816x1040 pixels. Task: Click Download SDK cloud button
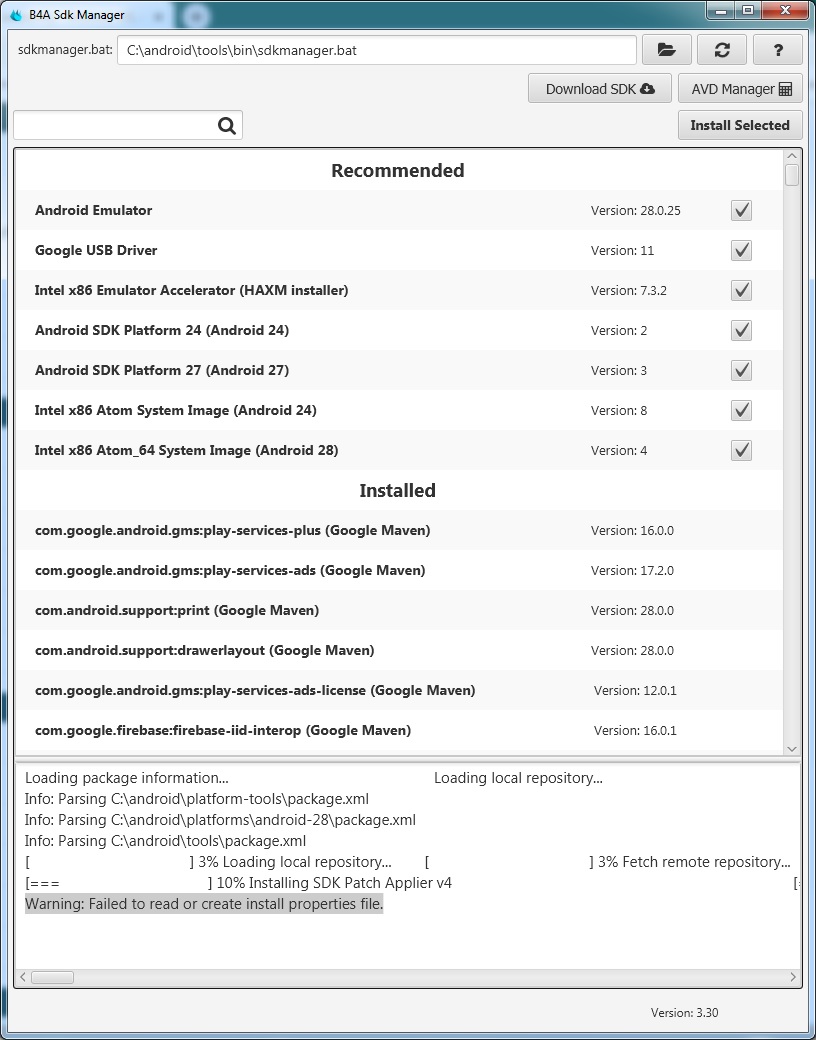[600, 88]
